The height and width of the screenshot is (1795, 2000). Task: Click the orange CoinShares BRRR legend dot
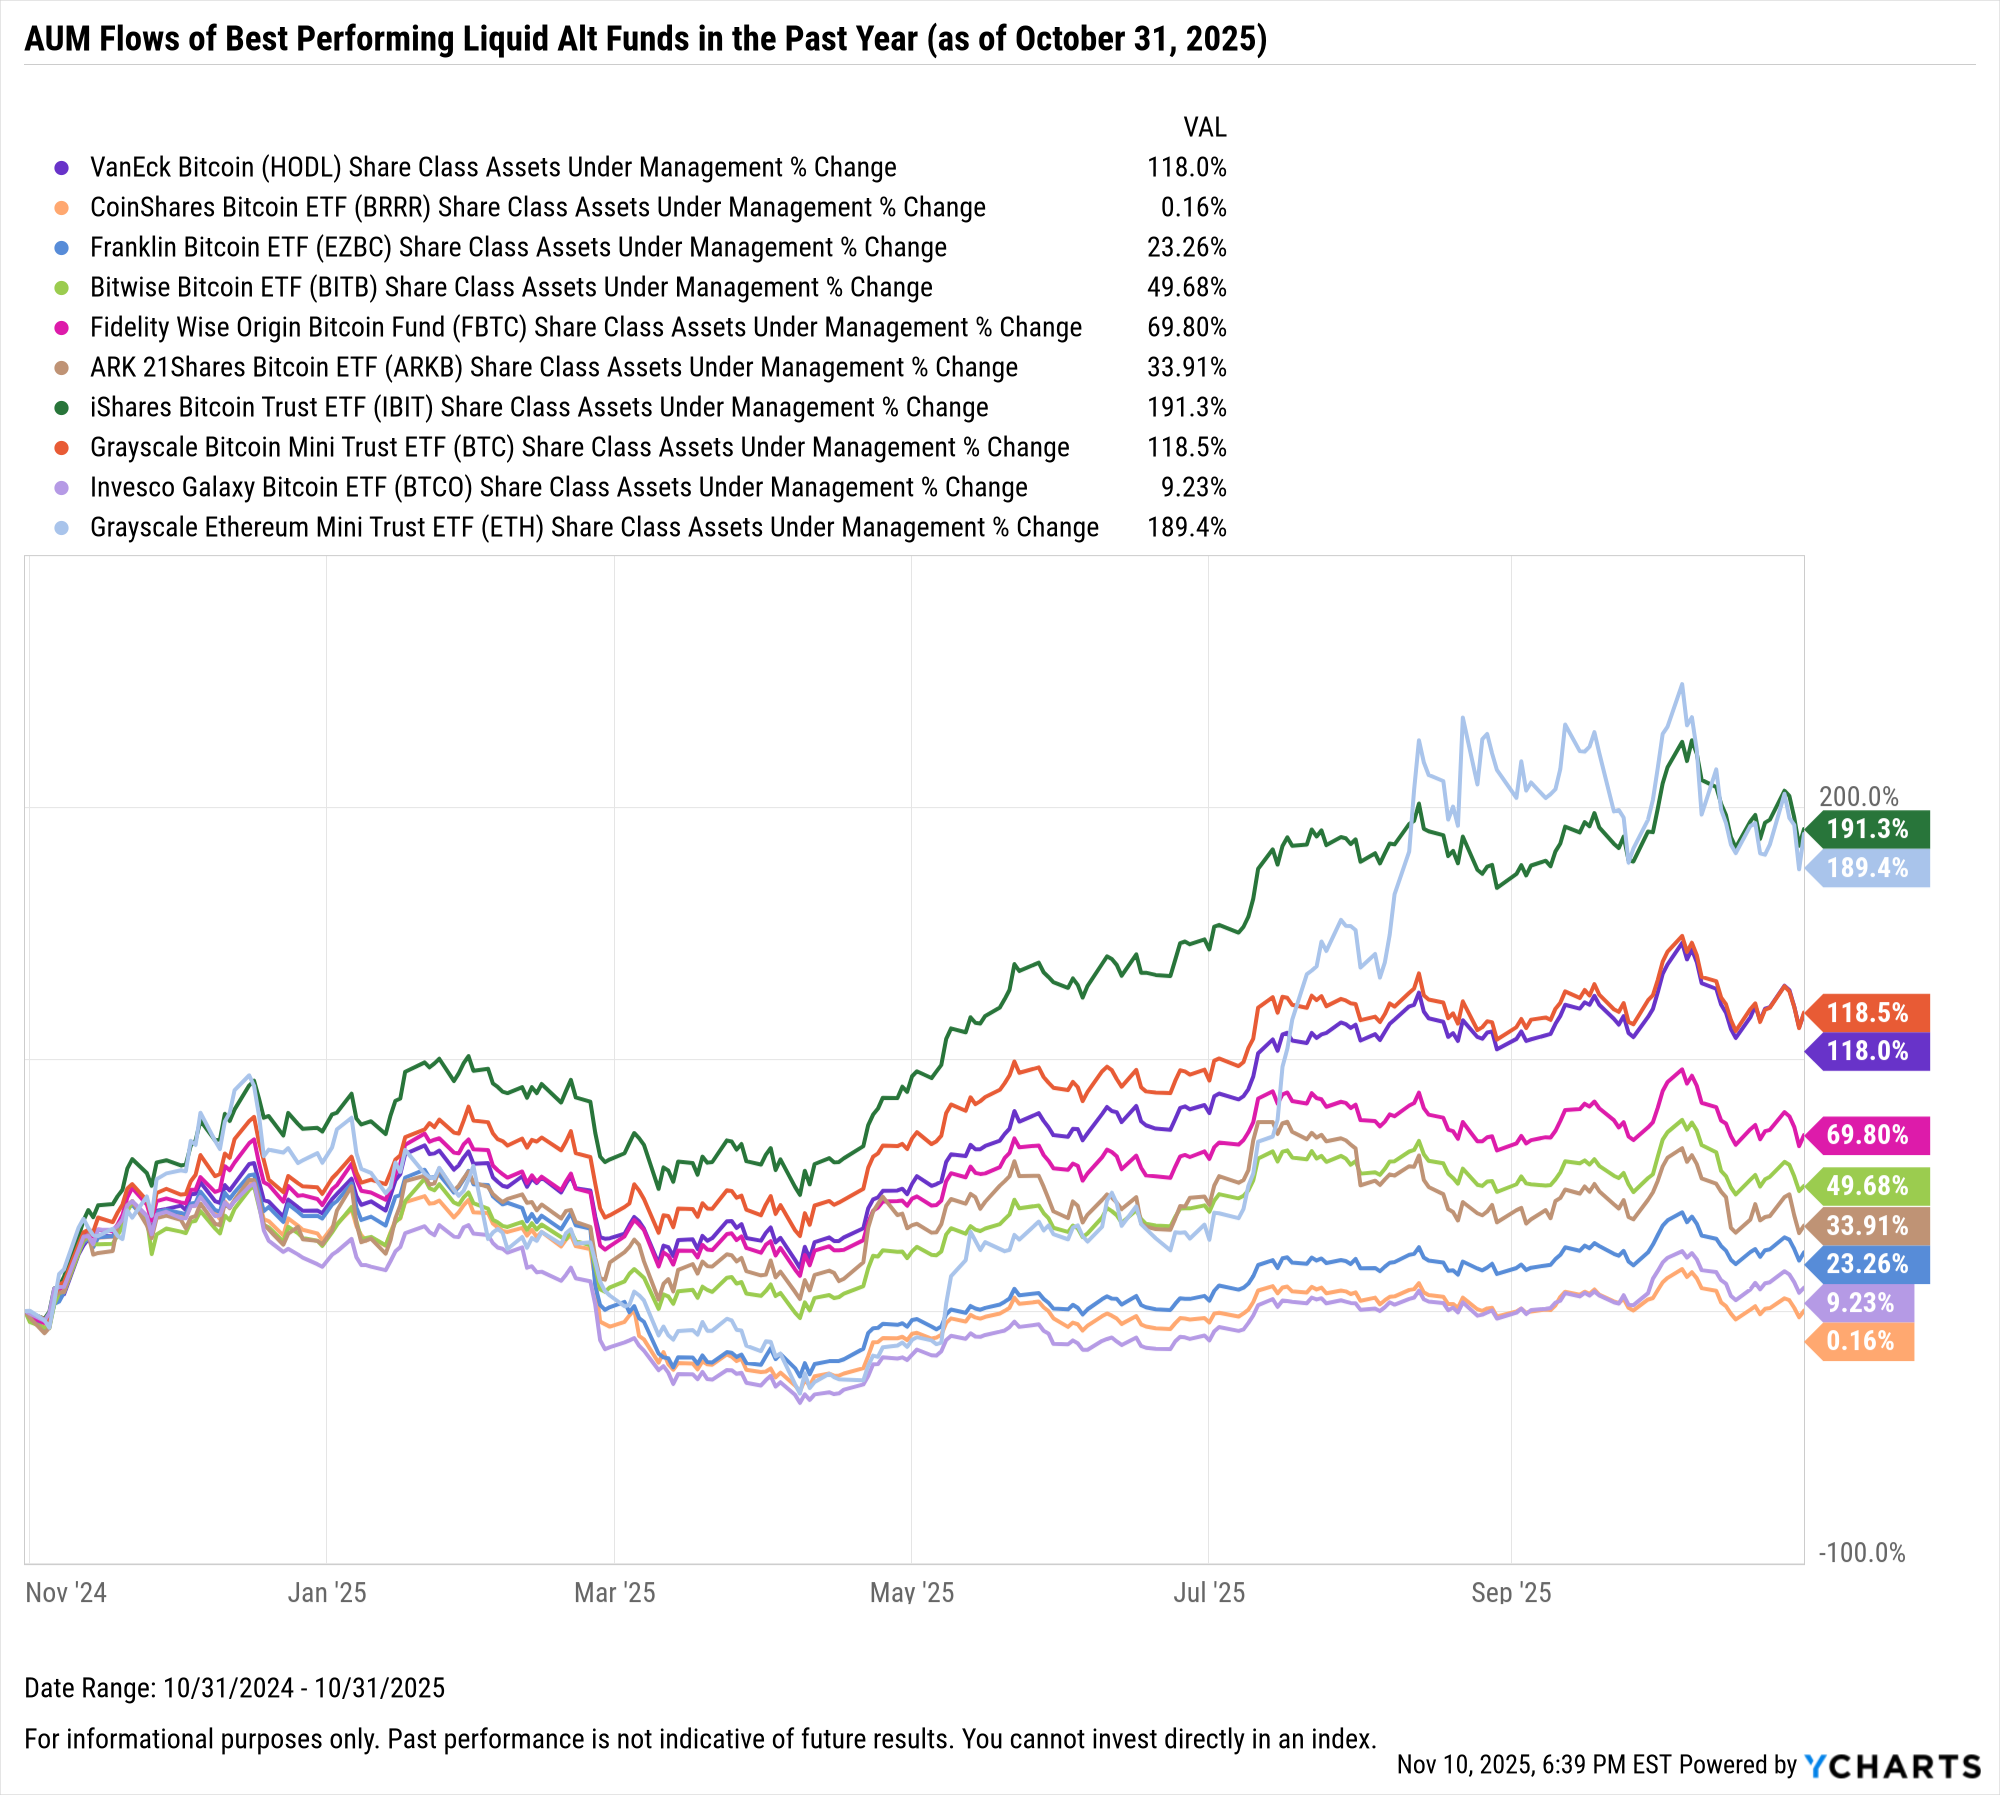(x=62, y=208)
